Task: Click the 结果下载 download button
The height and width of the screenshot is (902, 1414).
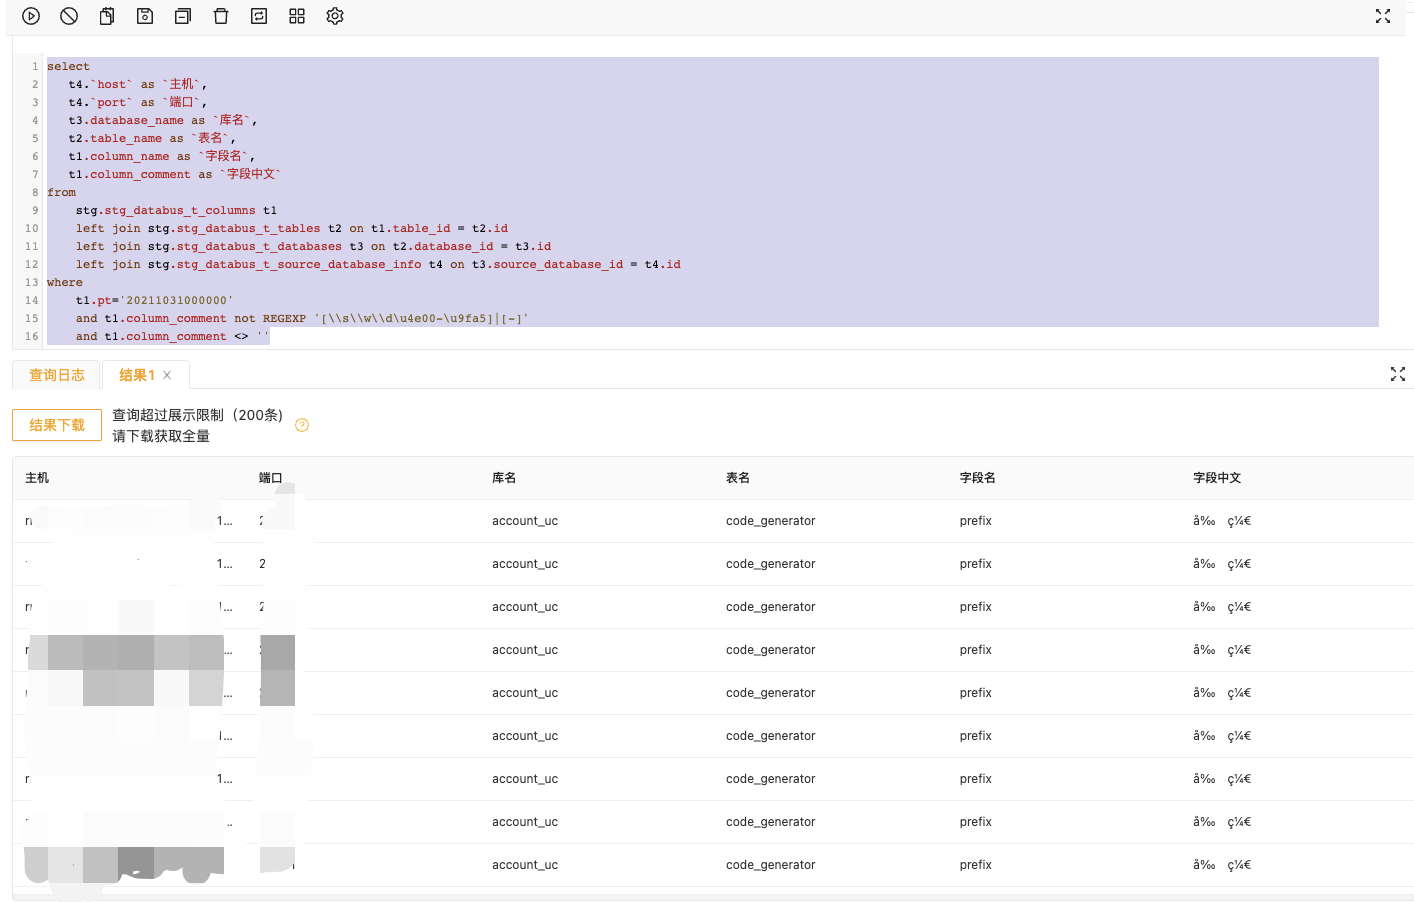Action: click(57, 425)
